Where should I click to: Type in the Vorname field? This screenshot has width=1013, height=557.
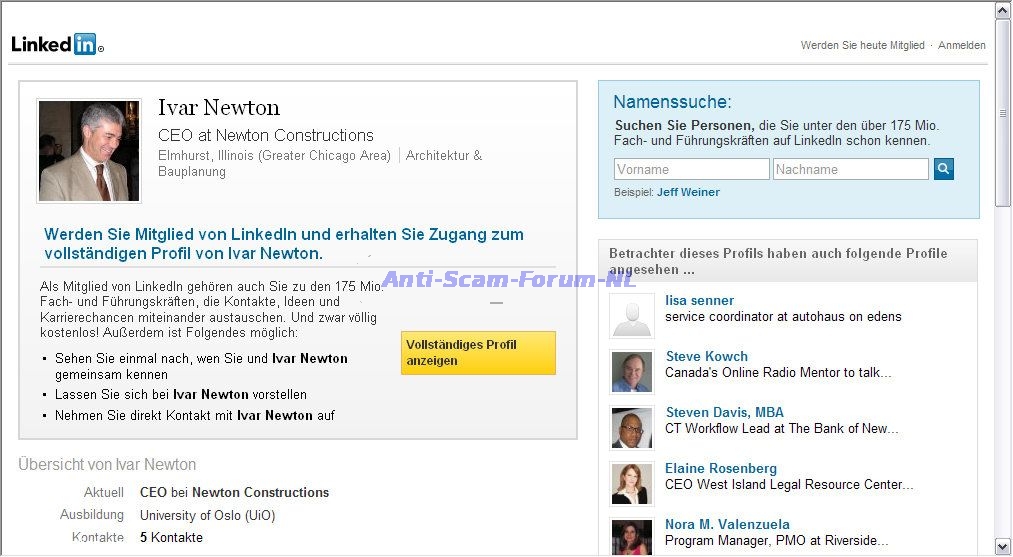(x=691, y=169)
